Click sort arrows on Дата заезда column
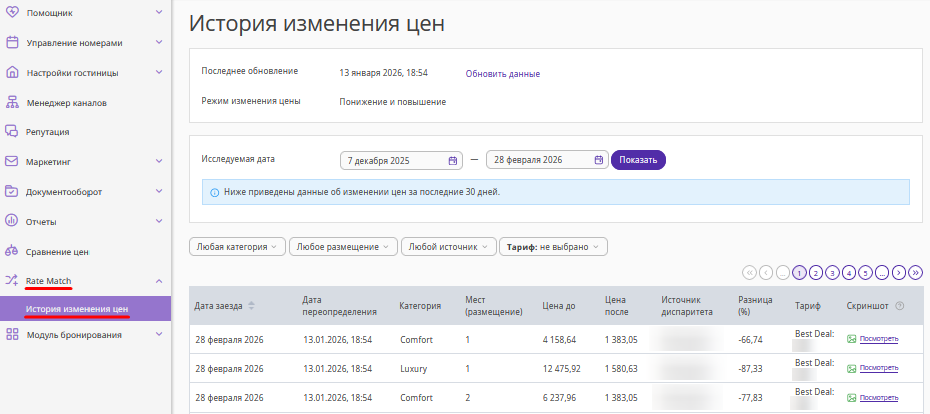The width and height of the screenshot is (930, 414). click(251, 306)
